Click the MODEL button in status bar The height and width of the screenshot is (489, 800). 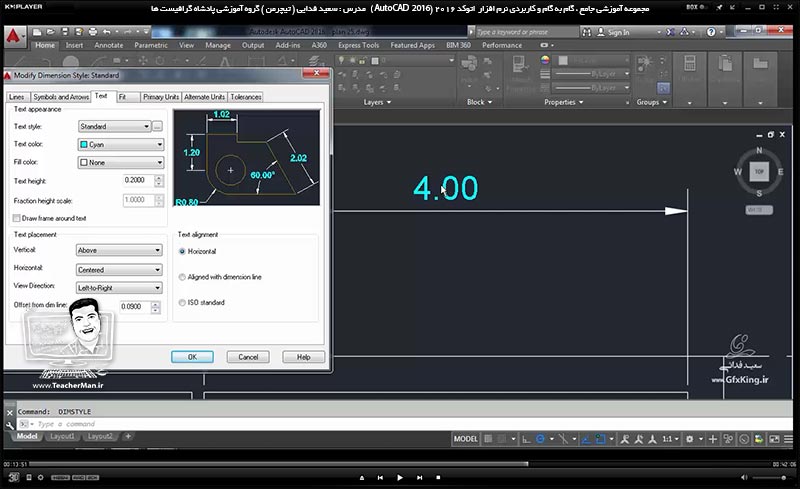(466, 439)
